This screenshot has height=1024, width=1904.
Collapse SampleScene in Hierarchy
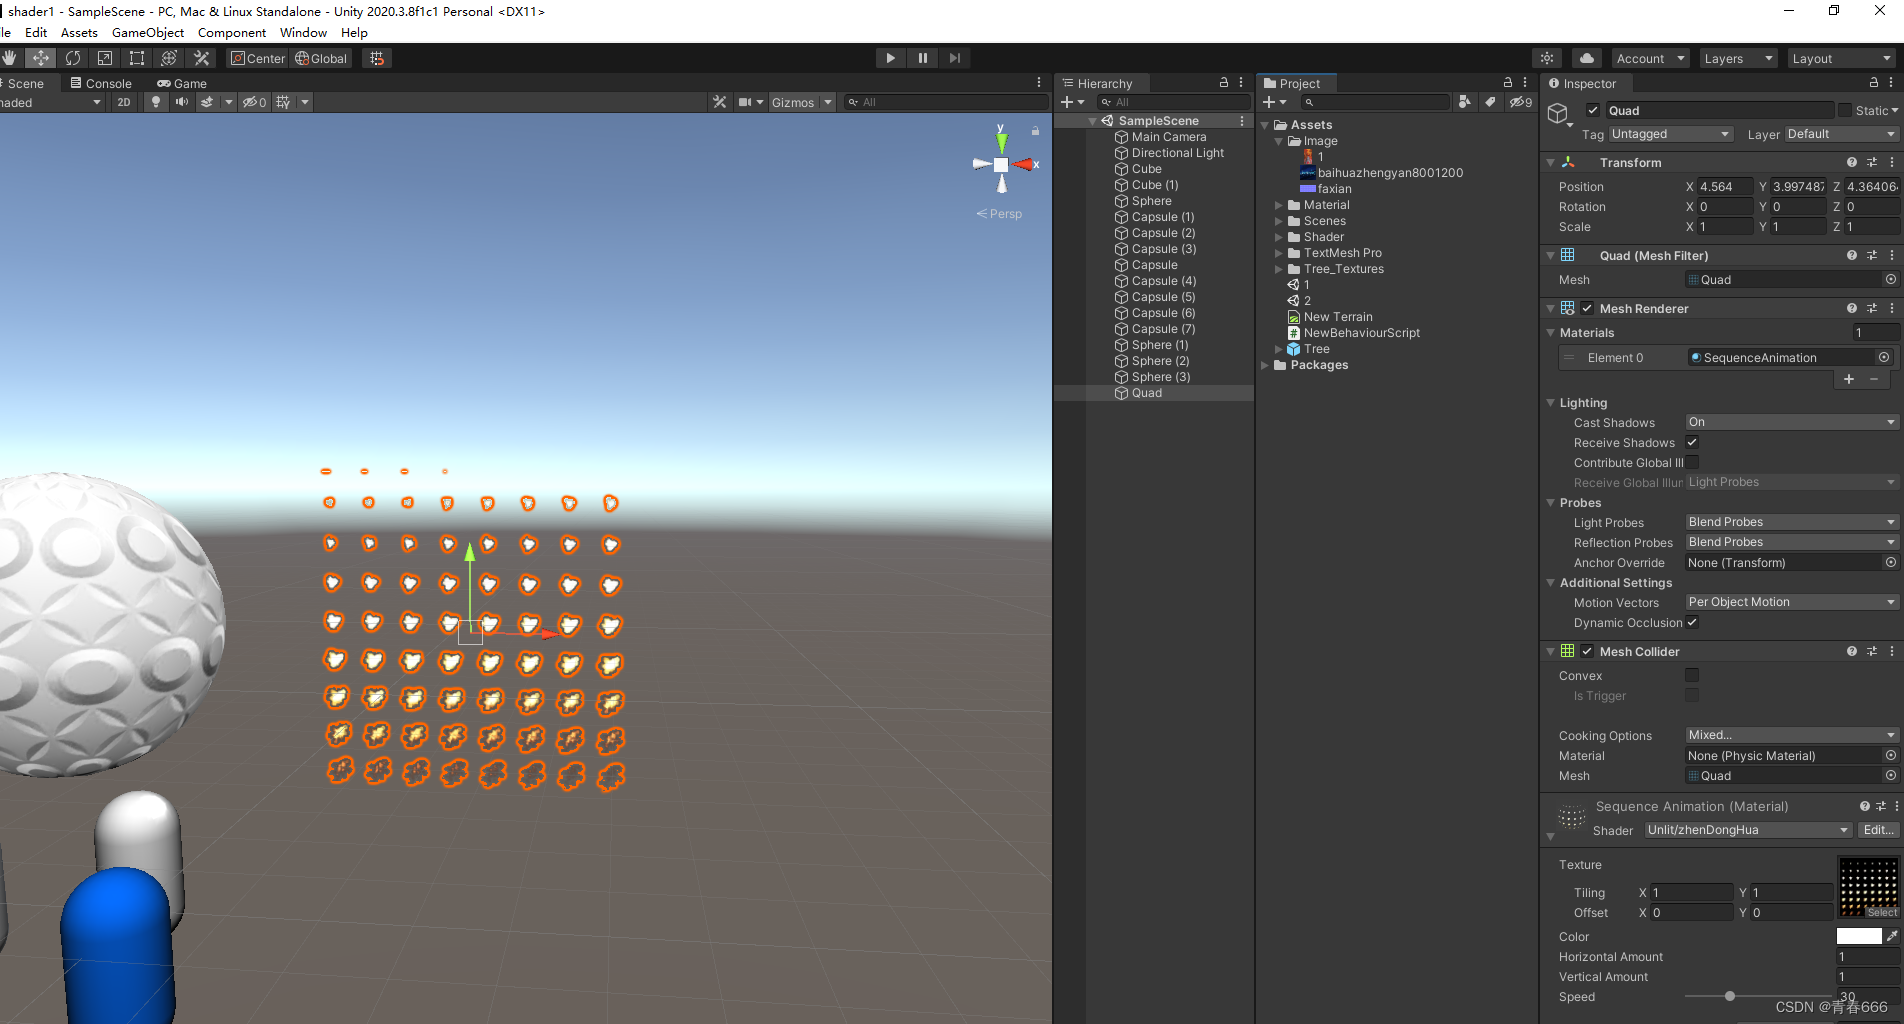tap(1093, 121)
